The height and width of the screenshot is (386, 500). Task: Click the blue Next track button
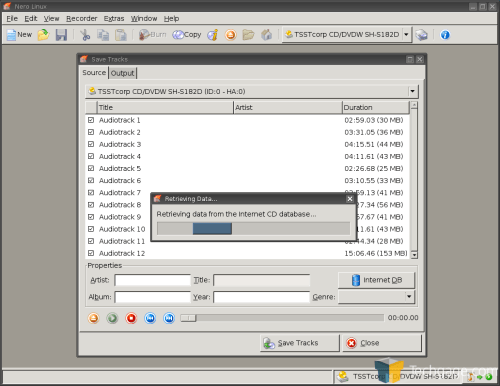coord(169,318)
